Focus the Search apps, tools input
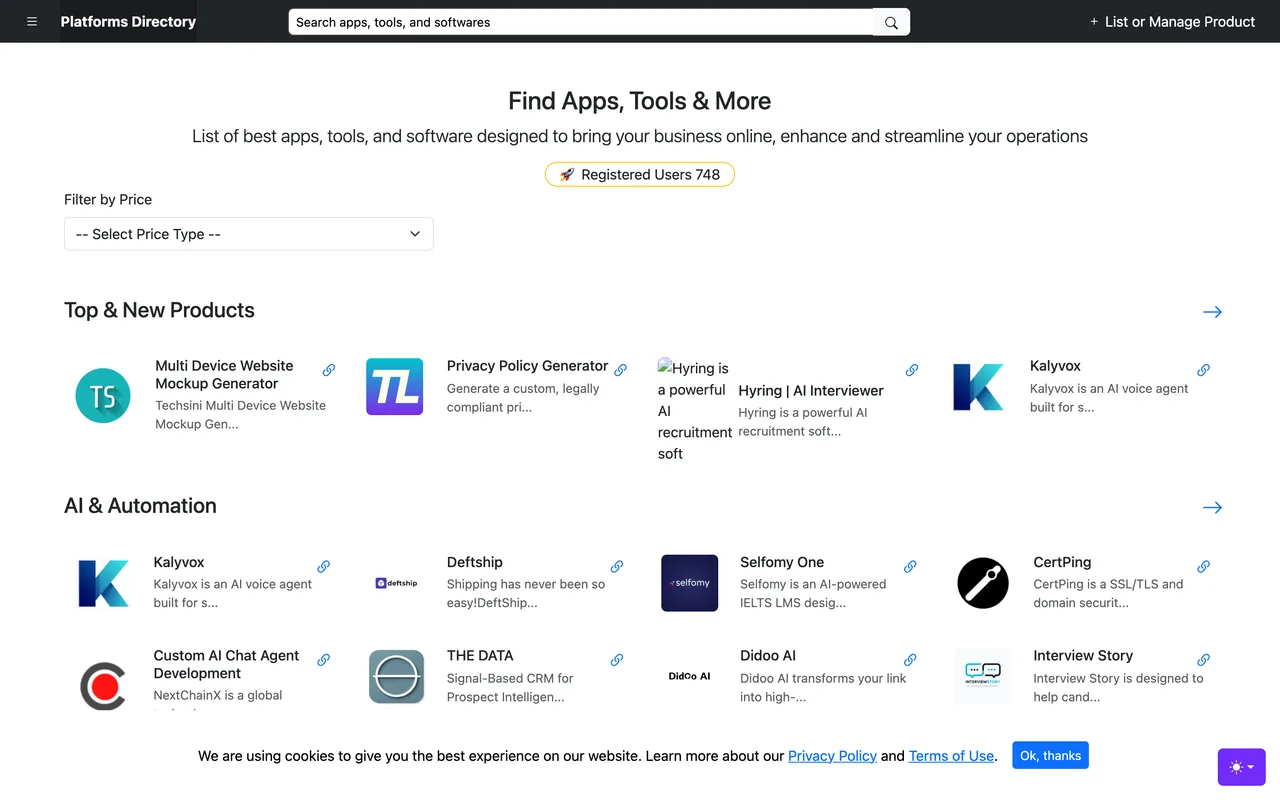The width and height of the screenshot is (1280, 800). (581, 22)
